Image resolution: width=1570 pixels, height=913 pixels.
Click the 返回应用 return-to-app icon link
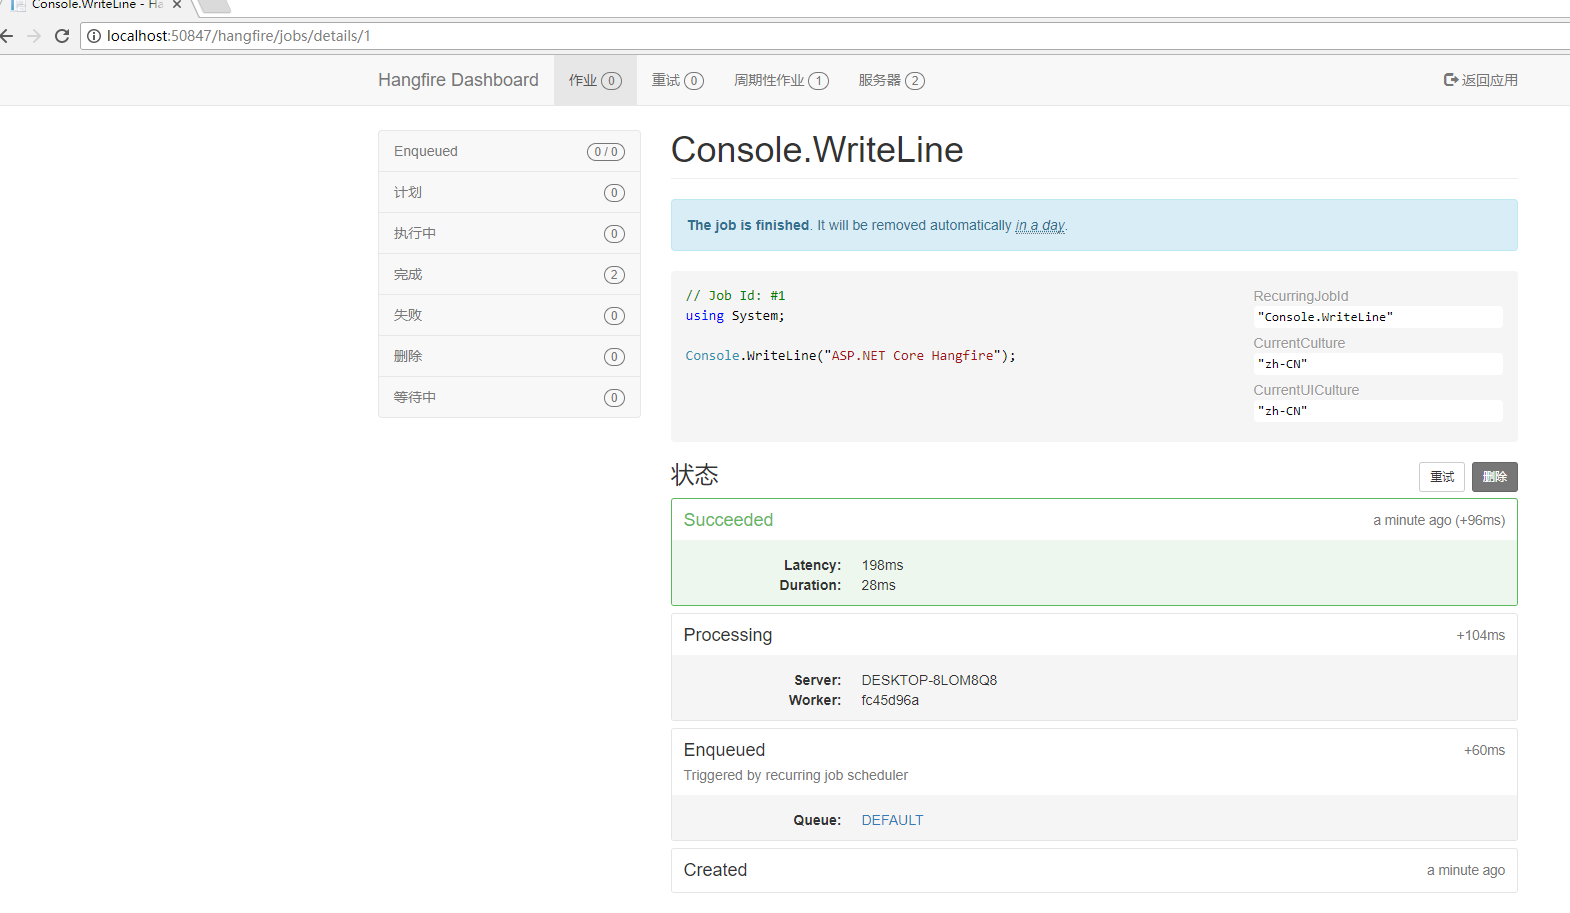pos(1480,80)
